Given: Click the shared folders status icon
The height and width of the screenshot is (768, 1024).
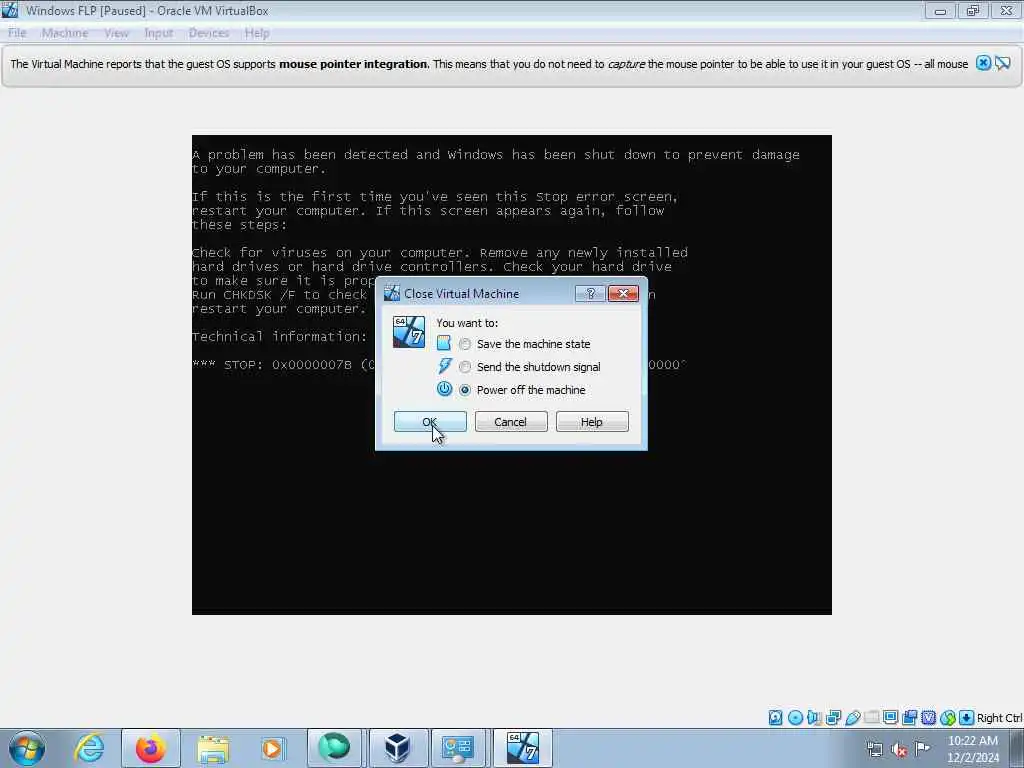Looking at the screenshot, I should [x=871, y=718].
